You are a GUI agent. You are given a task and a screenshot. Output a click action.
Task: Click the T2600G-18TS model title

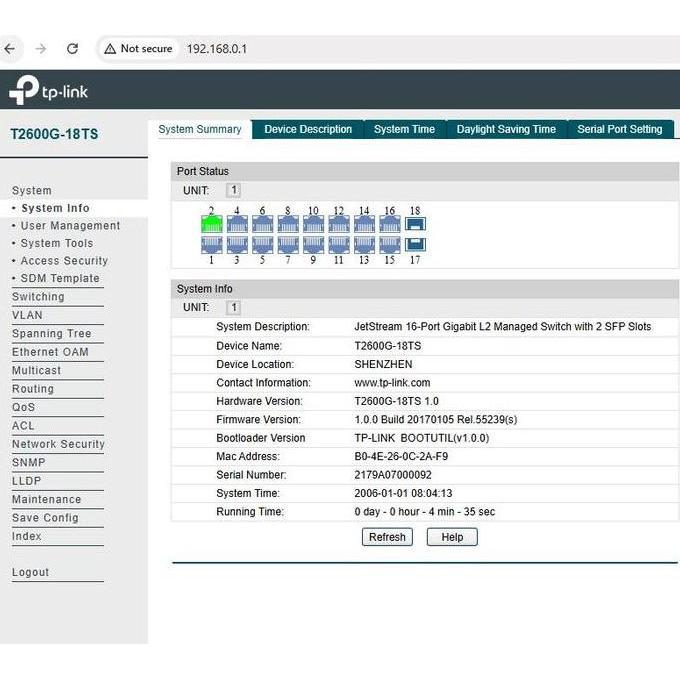(x=54, y=134)
